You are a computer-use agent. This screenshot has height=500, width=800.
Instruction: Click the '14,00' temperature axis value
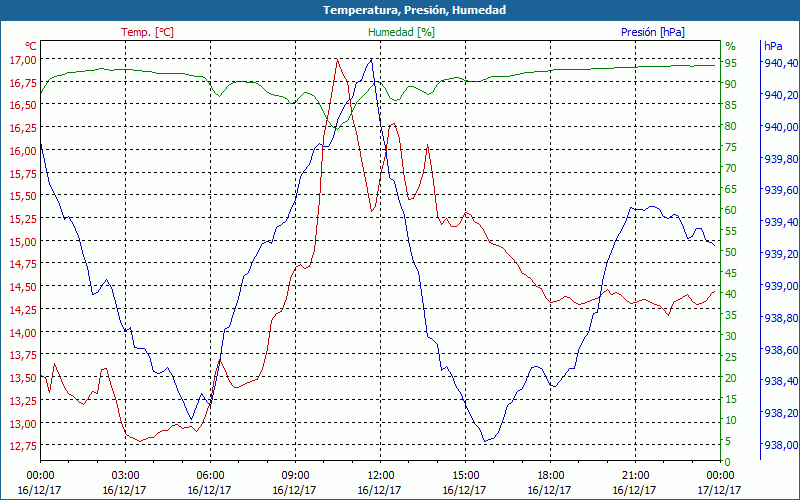coord(23,333)
